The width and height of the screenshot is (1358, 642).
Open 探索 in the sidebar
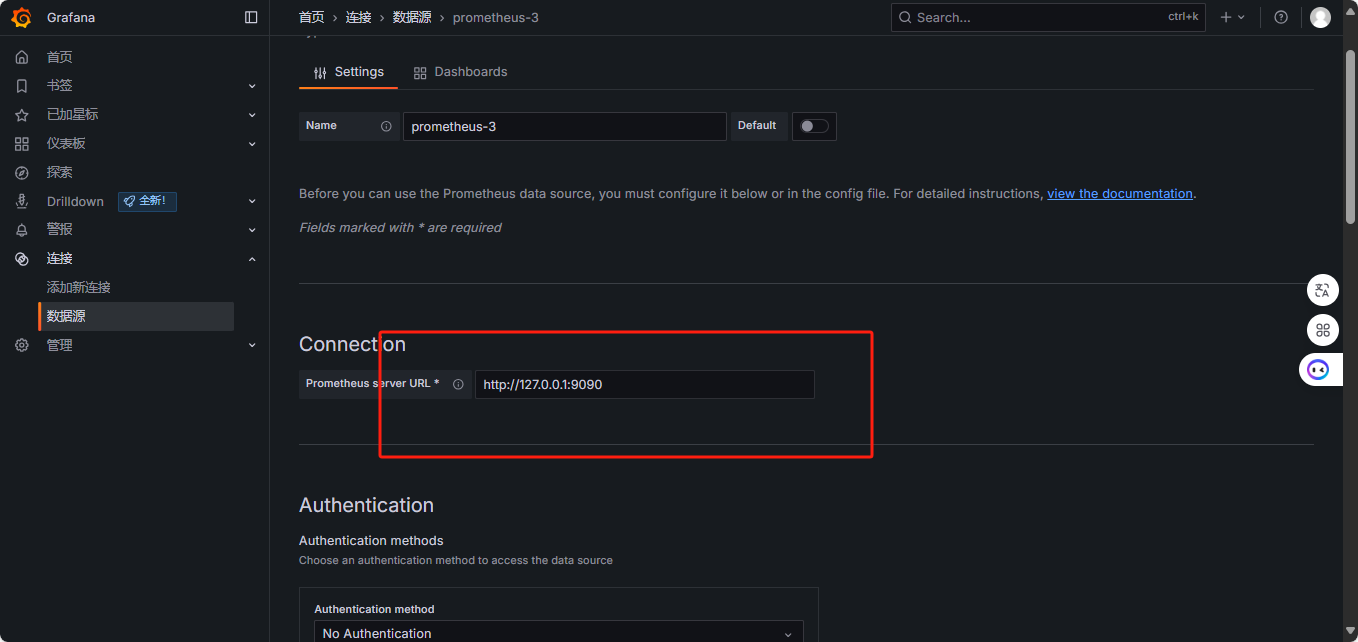[59, 172]
